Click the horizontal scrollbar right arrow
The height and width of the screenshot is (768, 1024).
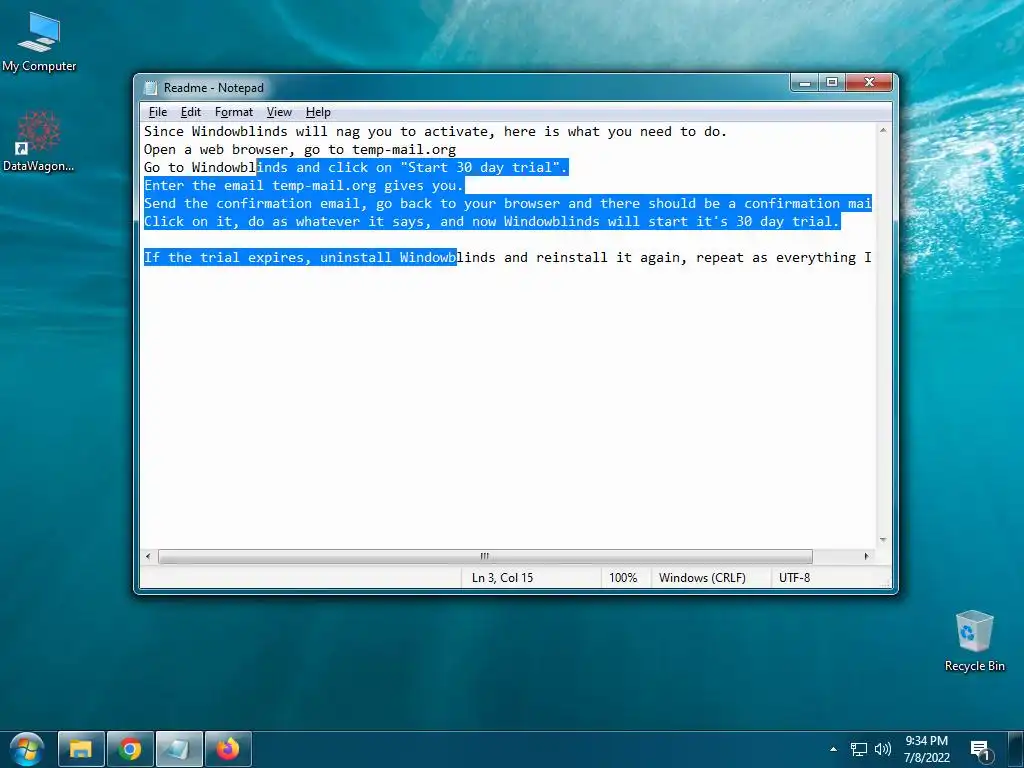click(867, 556)
